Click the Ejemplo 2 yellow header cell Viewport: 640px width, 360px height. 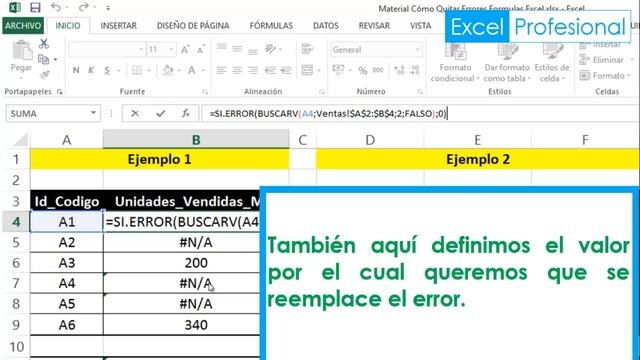[478, 159]
